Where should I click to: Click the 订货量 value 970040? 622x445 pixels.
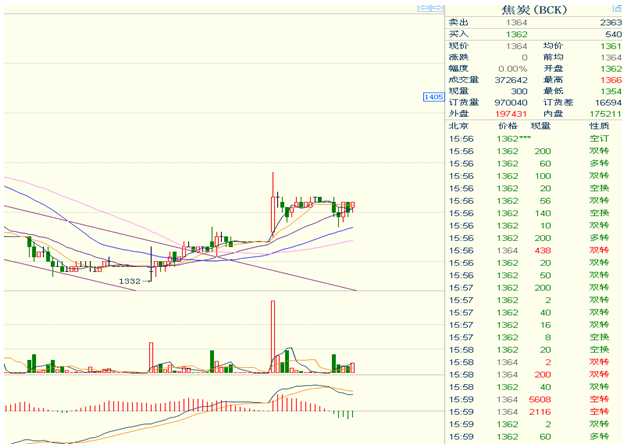point(511,103)
